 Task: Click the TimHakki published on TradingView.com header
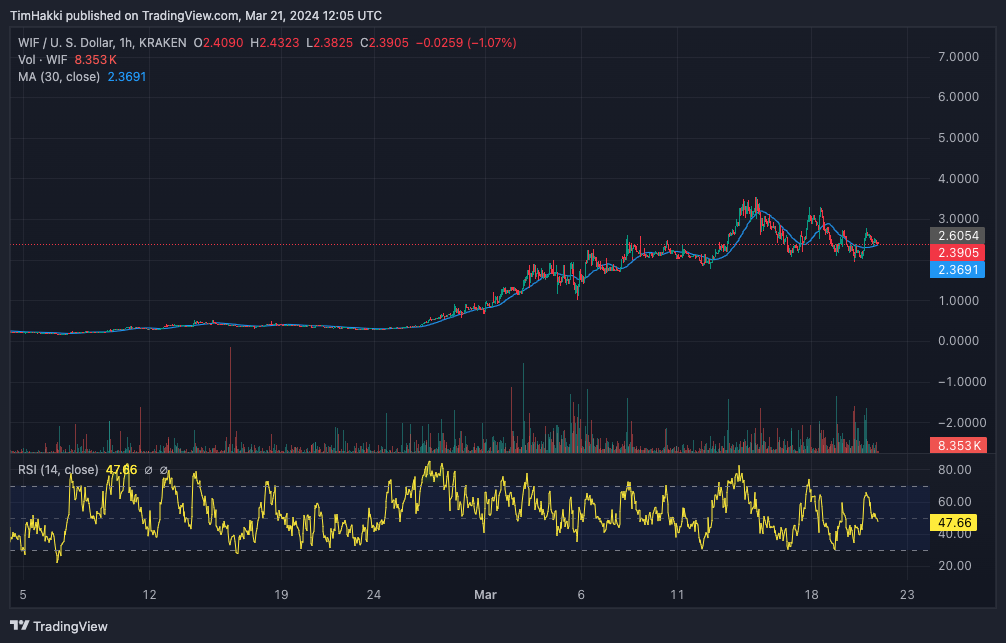pyautogui.click(x=196, y=15)
